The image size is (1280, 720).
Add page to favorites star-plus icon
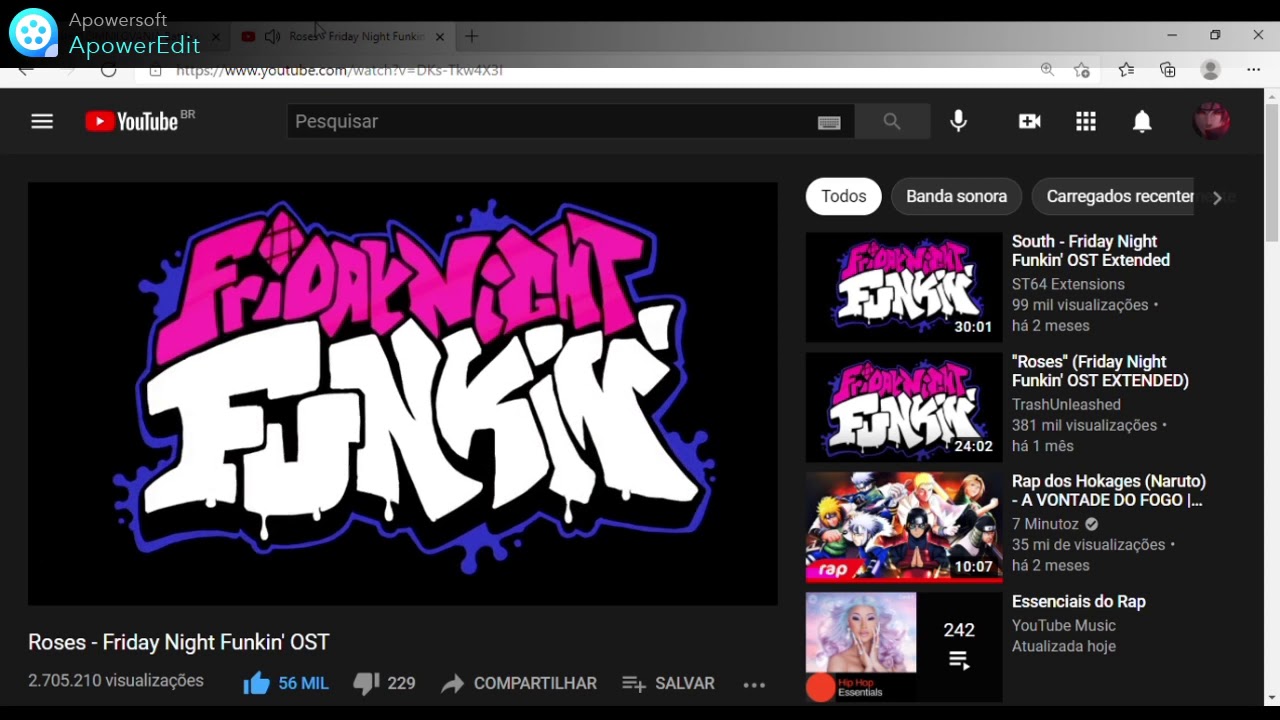coord(1082,70)
